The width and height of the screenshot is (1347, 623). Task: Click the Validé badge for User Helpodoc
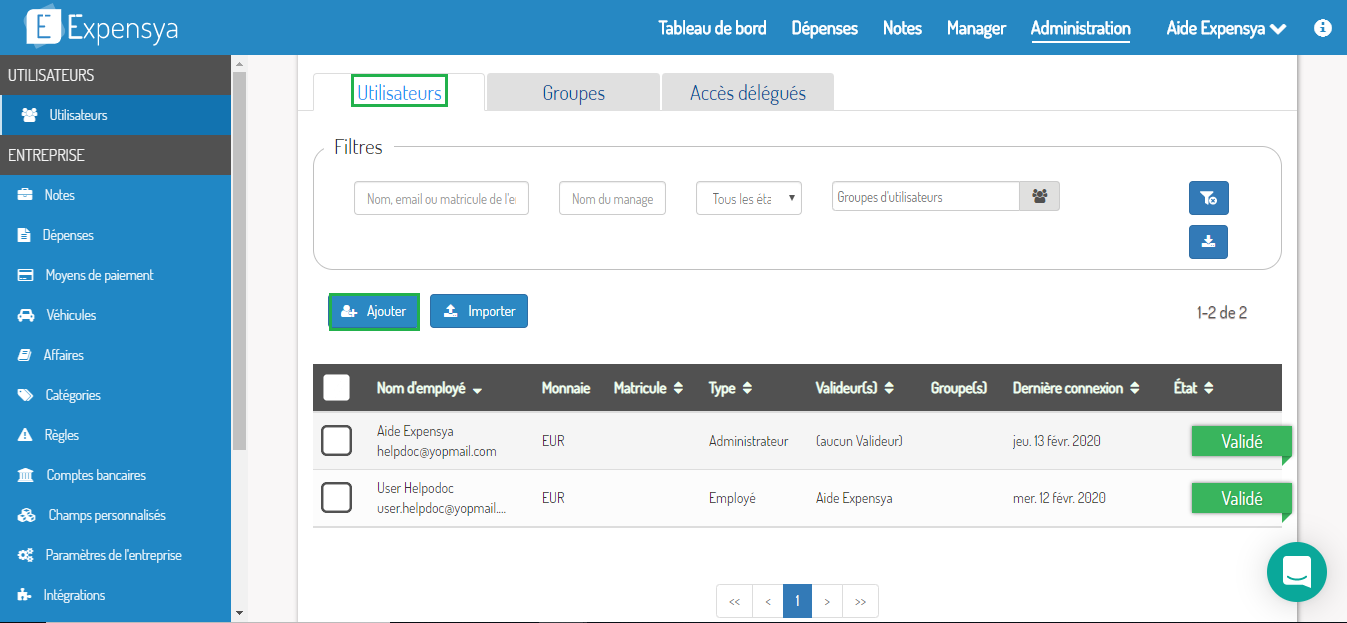(x=1241, y=498)
